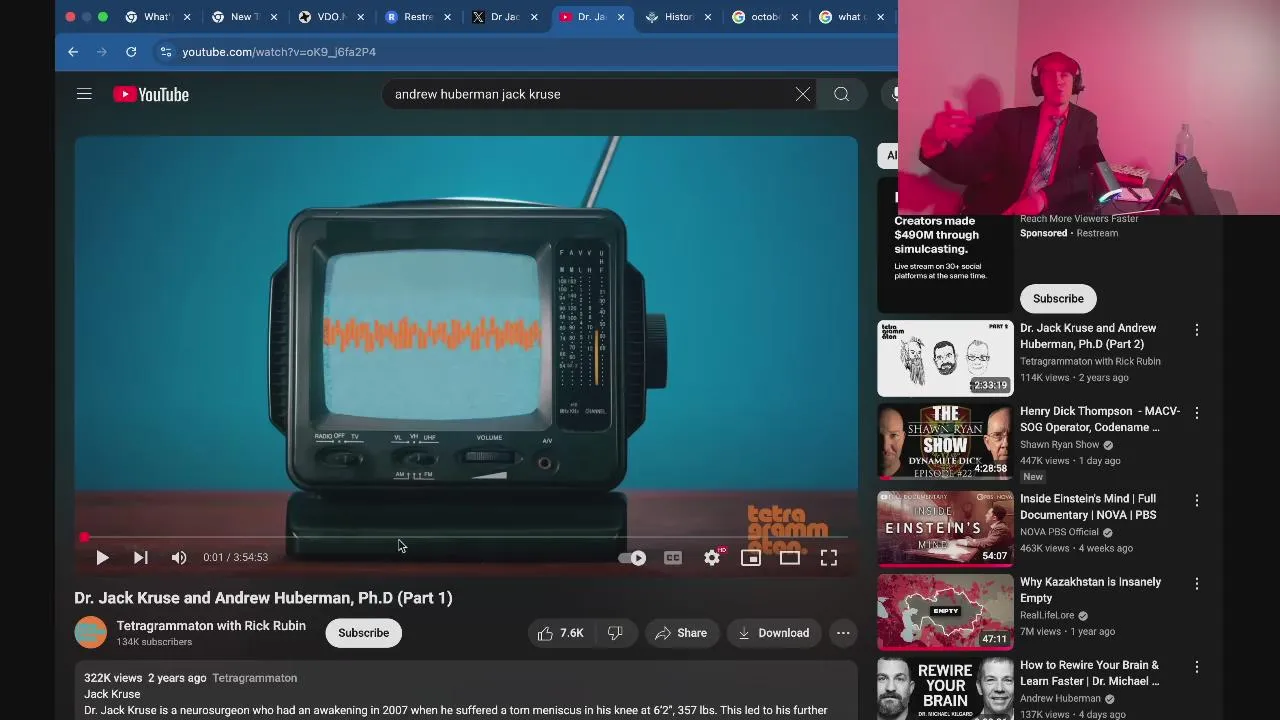Close the Histor tab
This screenshot has width=1280, height=720.
tap(708, 17)
